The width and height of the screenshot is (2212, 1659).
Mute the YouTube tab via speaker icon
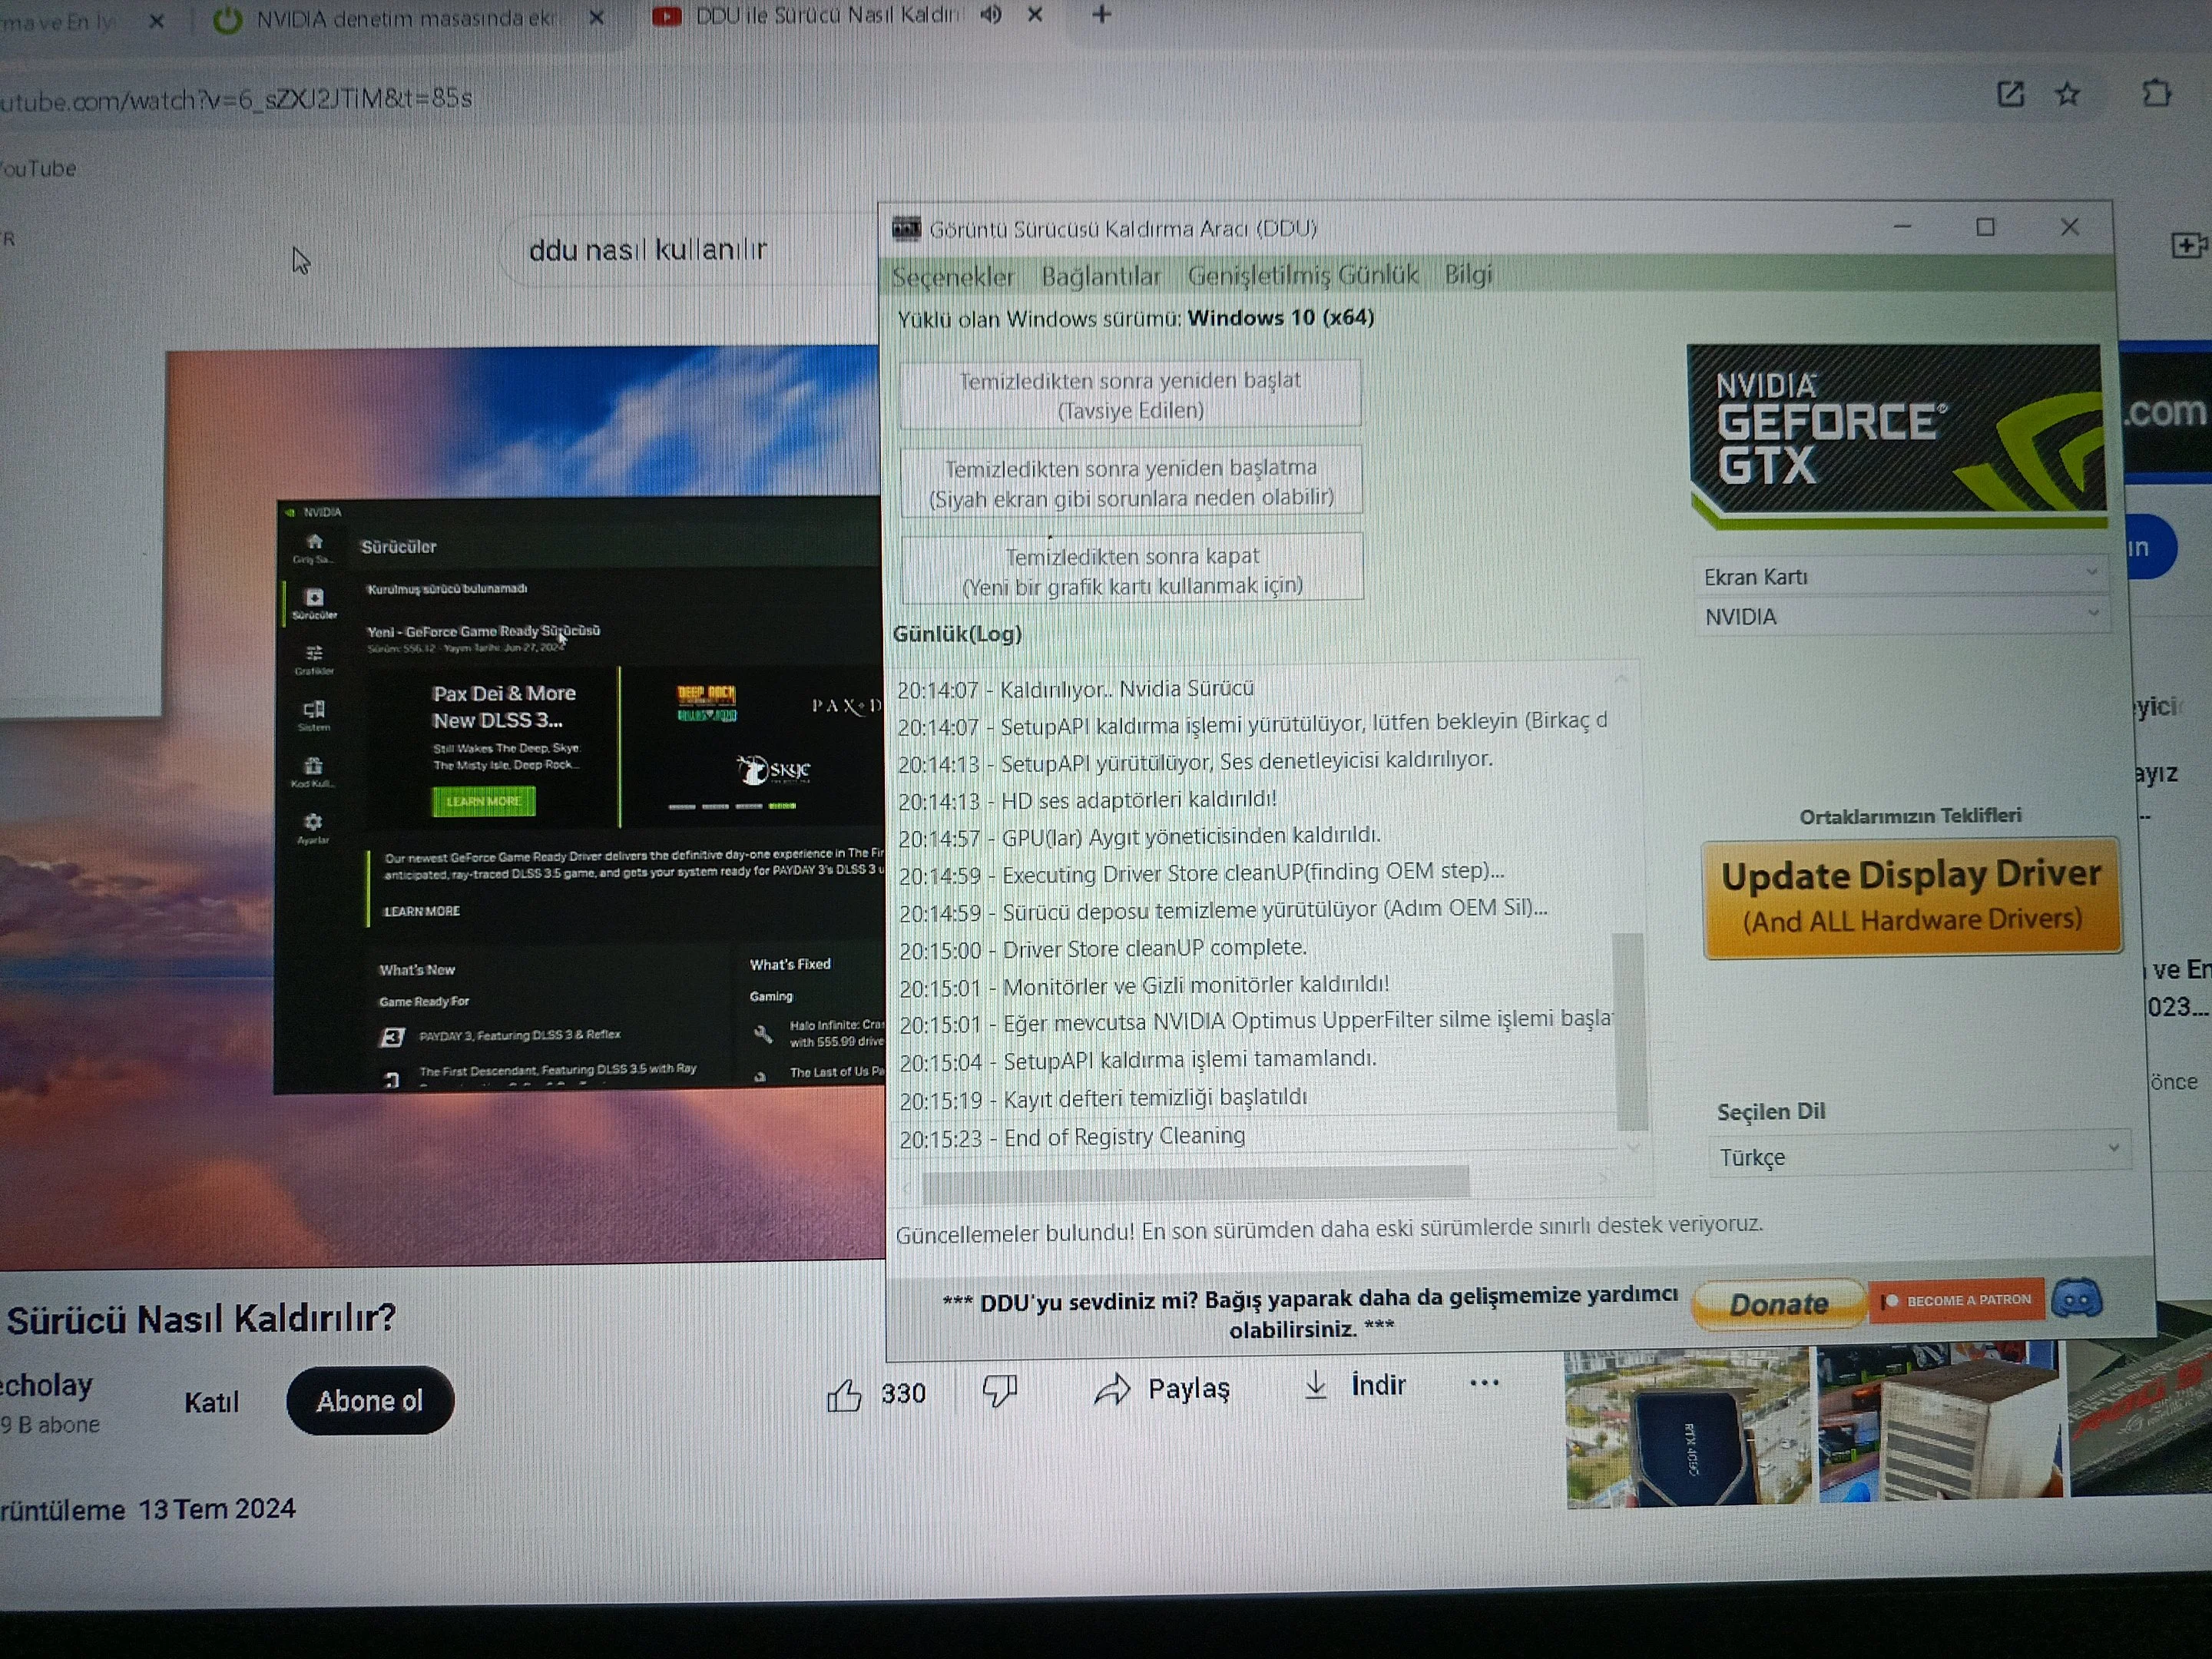point(990,15)
